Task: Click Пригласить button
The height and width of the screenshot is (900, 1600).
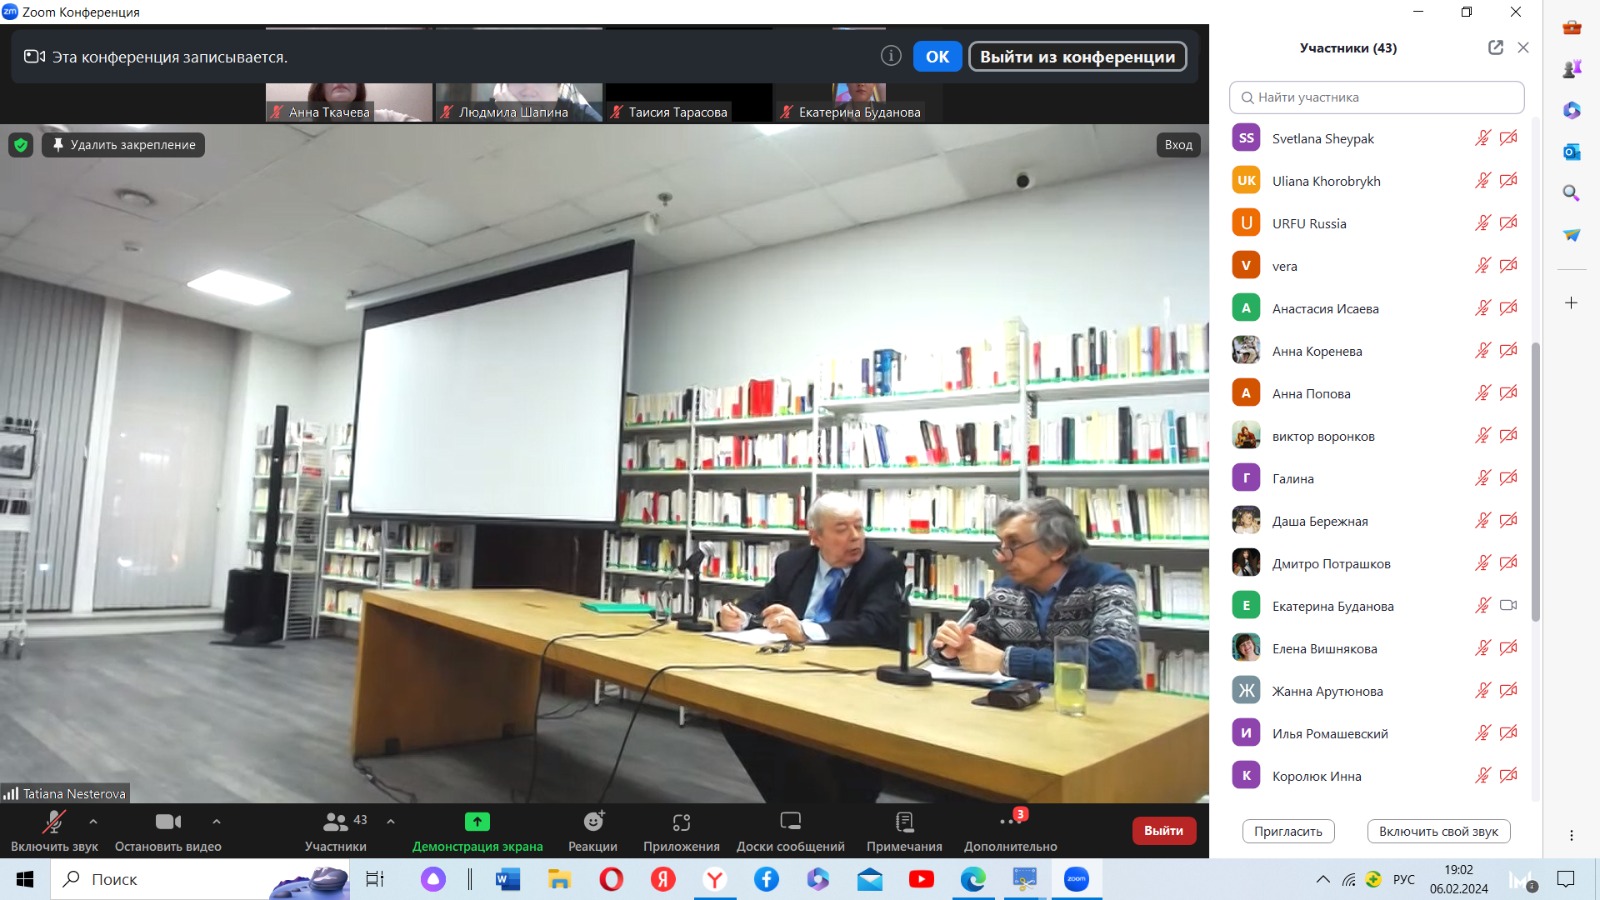Action: click(x=1288, y=831)
